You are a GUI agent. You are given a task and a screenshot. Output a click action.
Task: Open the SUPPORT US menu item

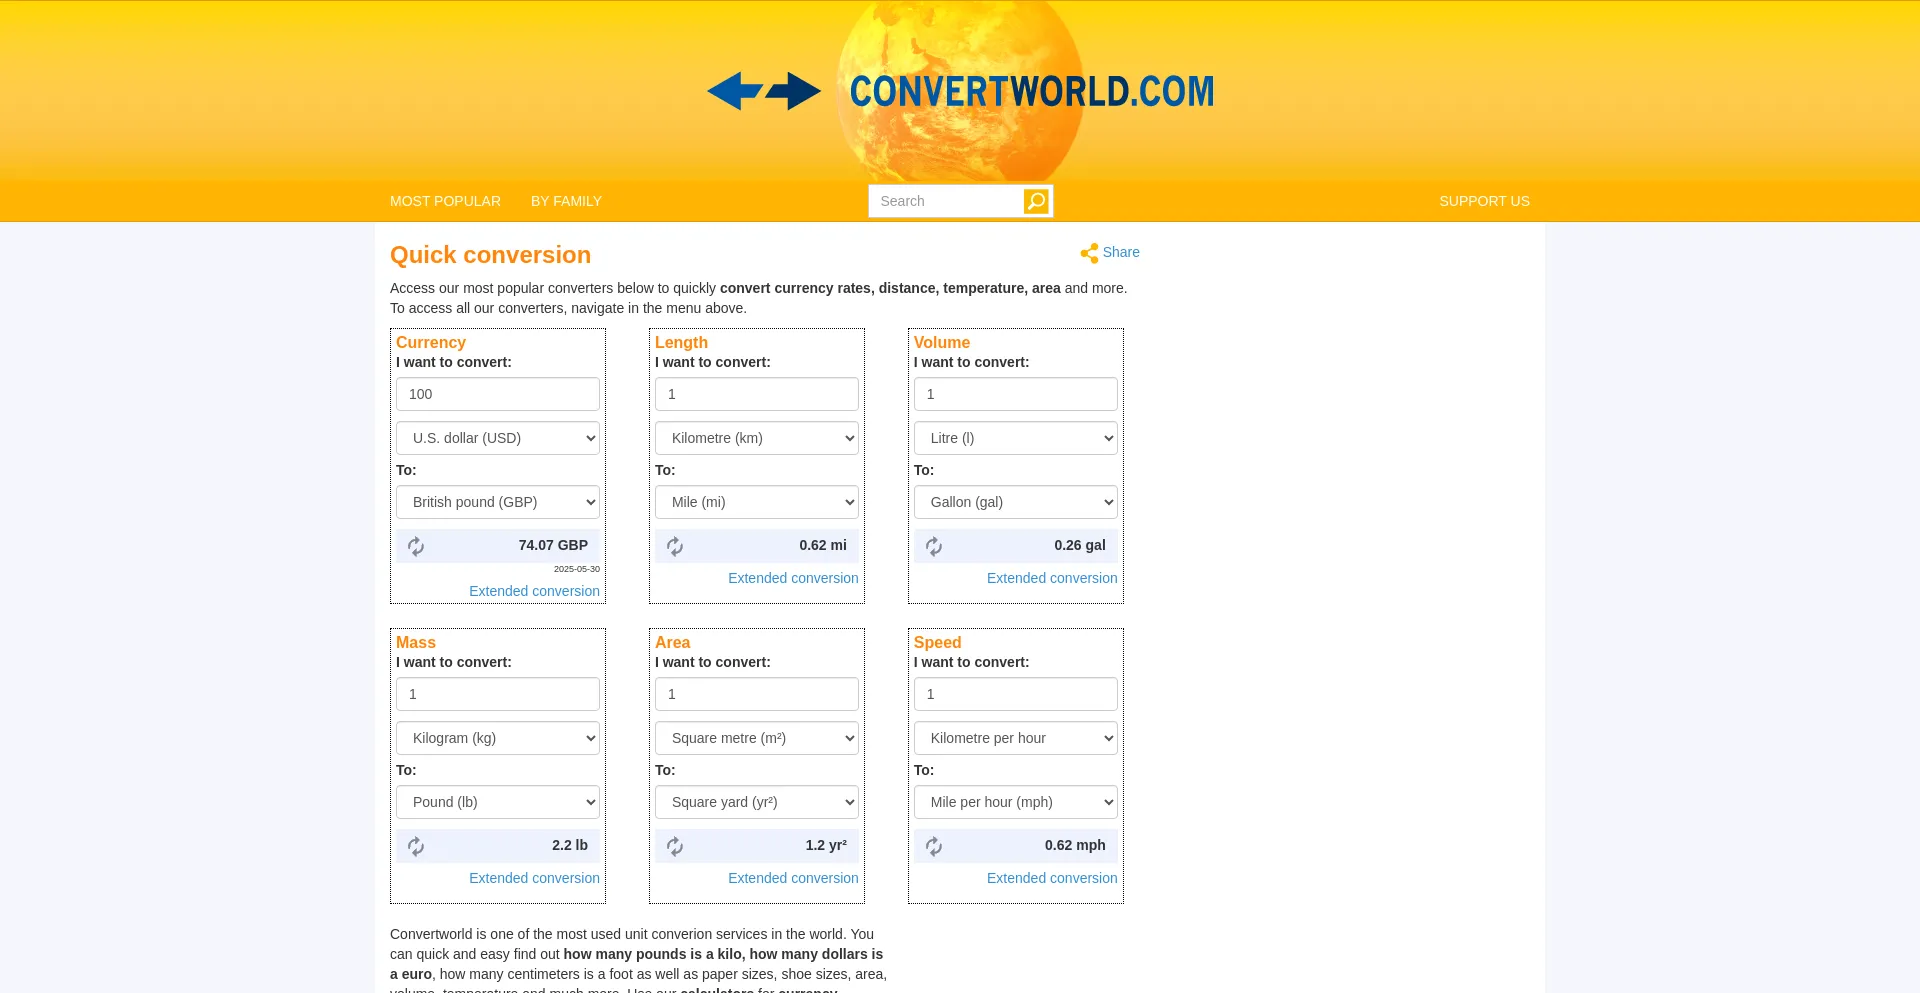(x=1484, y=201)
